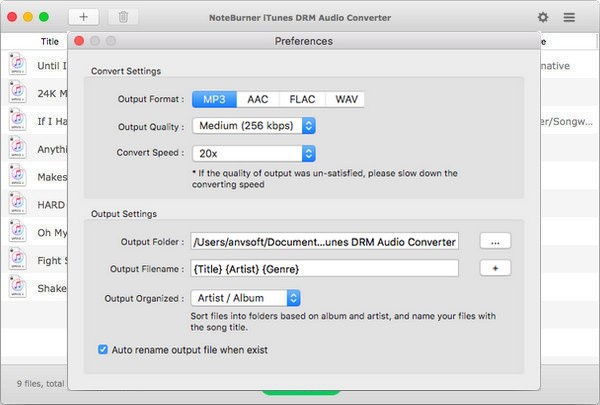Select AAC output format

click(258, 99)
